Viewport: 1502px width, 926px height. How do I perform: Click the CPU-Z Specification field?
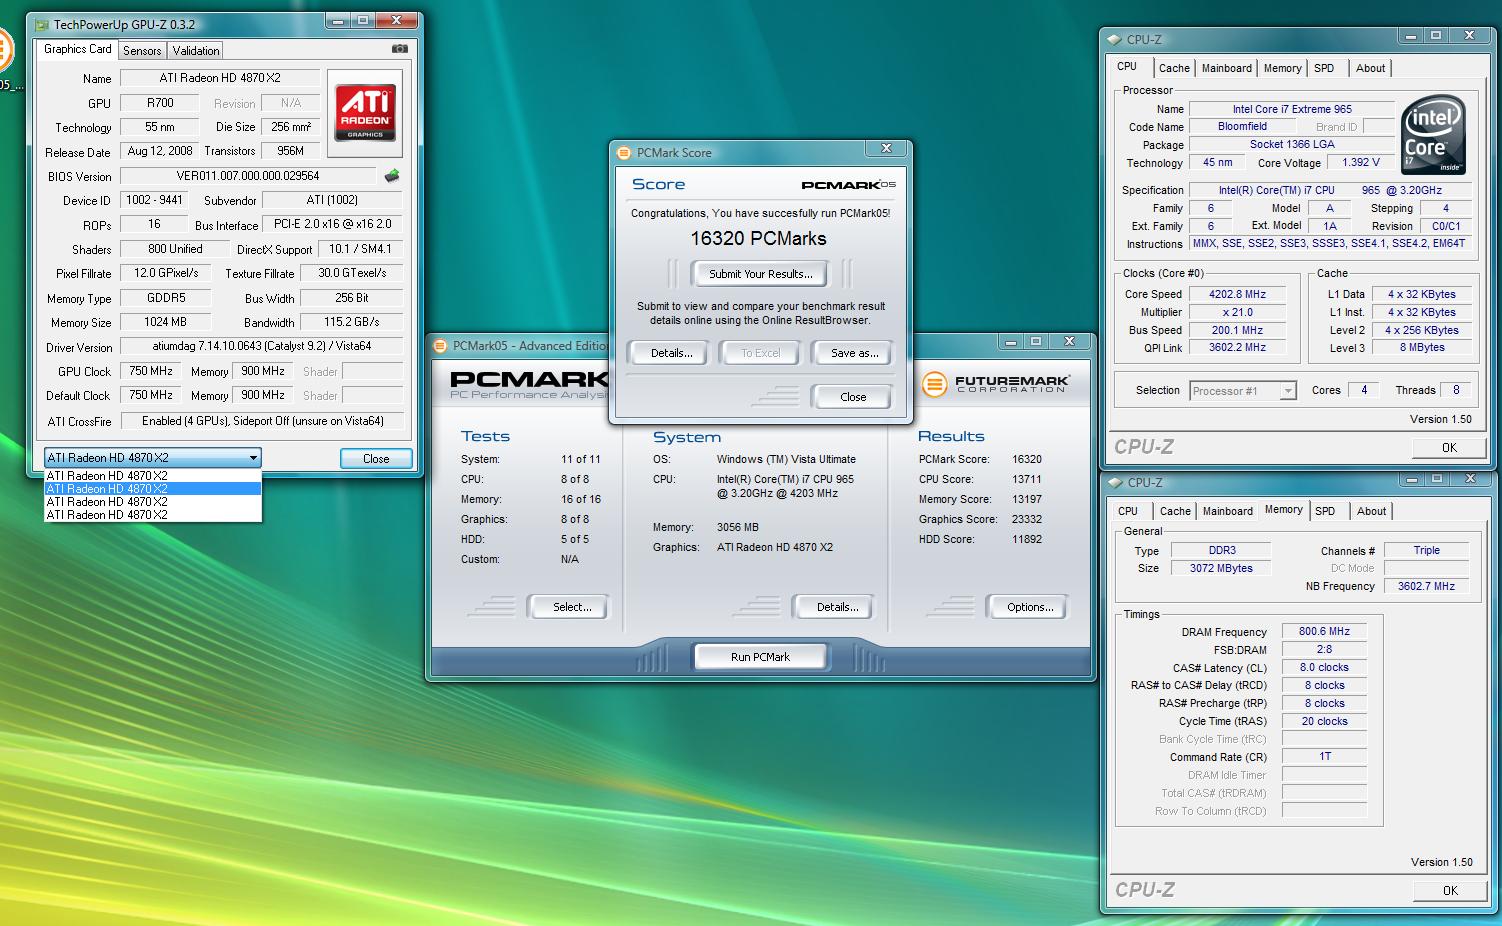tap(1330, 190)
